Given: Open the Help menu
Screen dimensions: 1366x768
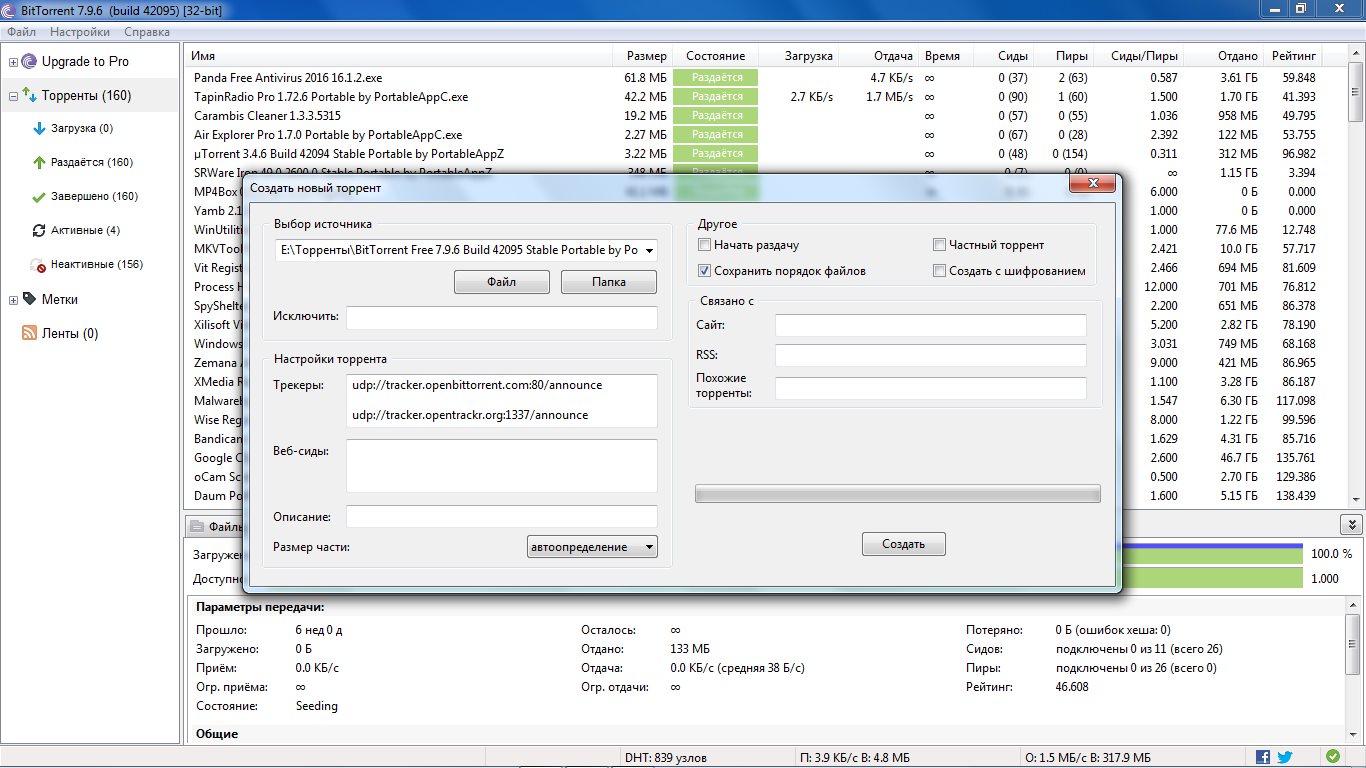Looking at the screenshot, I should [x=146, y=32].
